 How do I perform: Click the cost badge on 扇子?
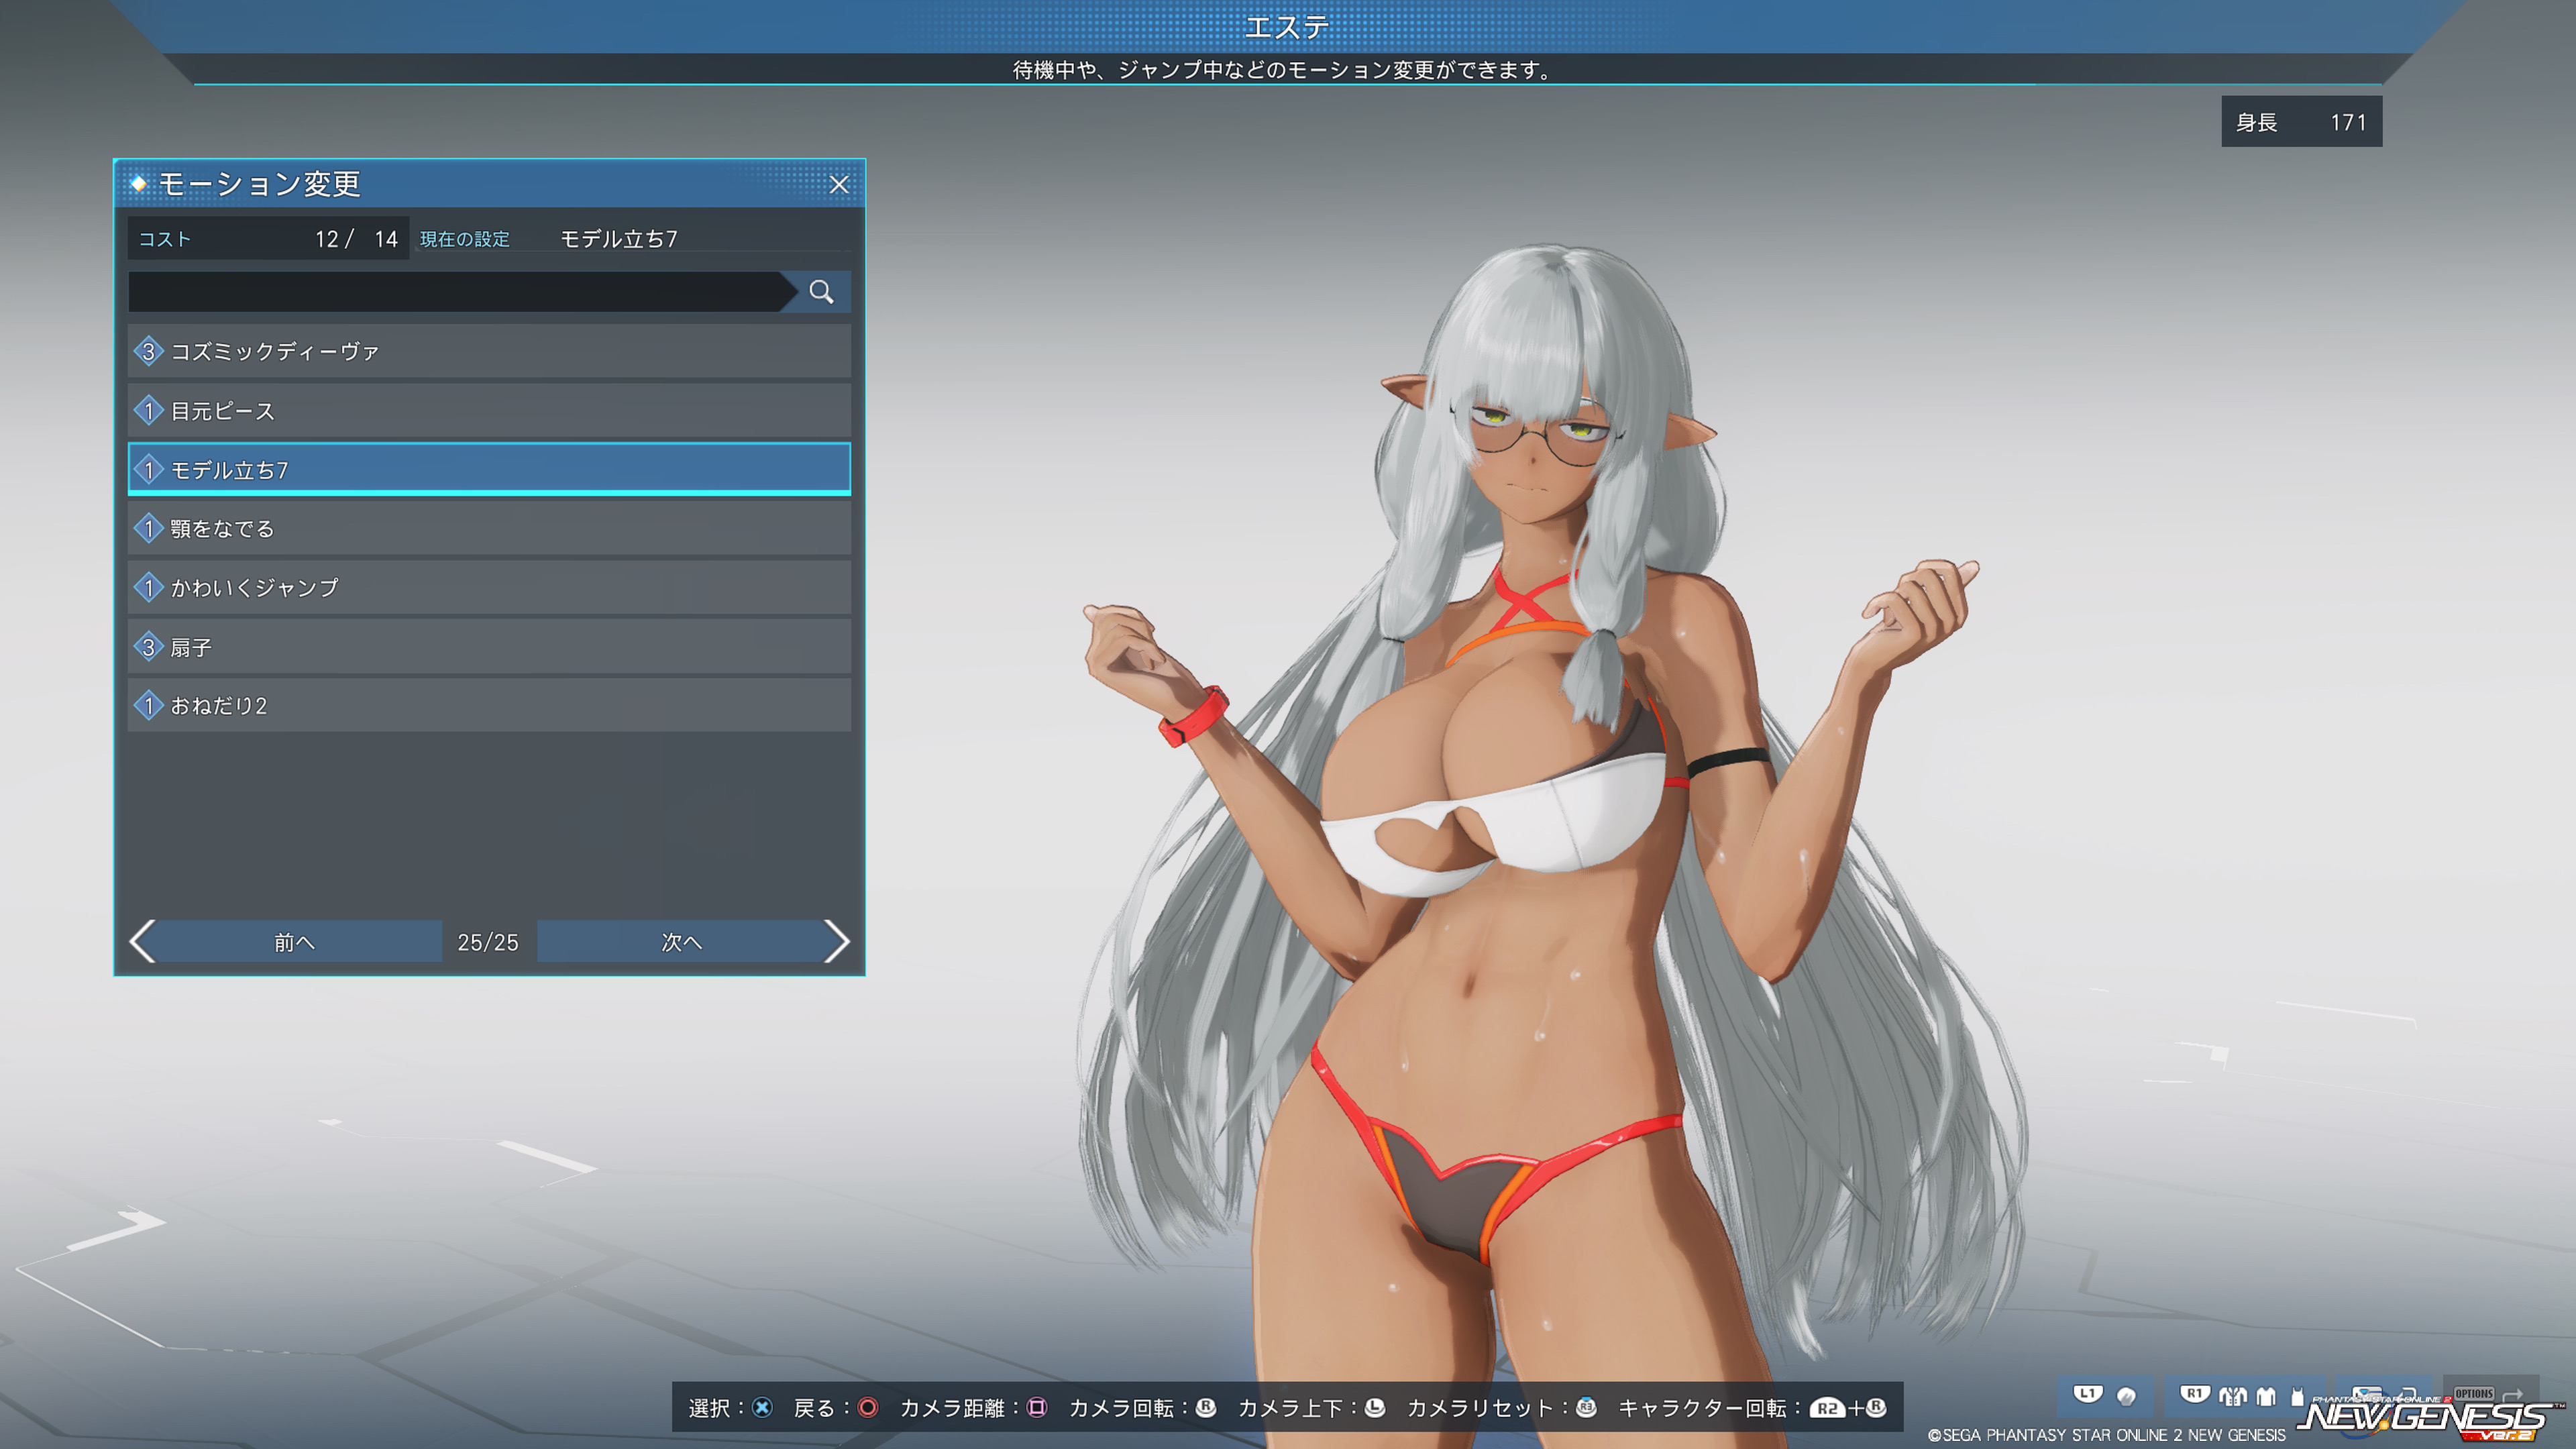pyautogui.click(x=148, y=647)
